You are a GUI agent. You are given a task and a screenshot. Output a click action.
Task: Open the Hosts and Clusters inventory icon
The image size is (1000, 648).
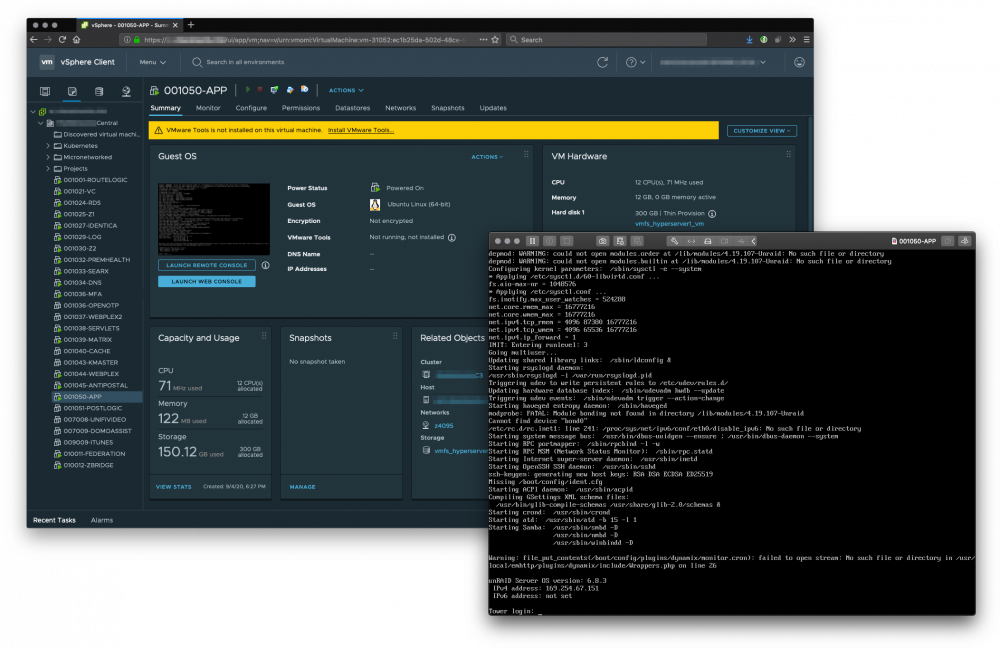point(45,92)
